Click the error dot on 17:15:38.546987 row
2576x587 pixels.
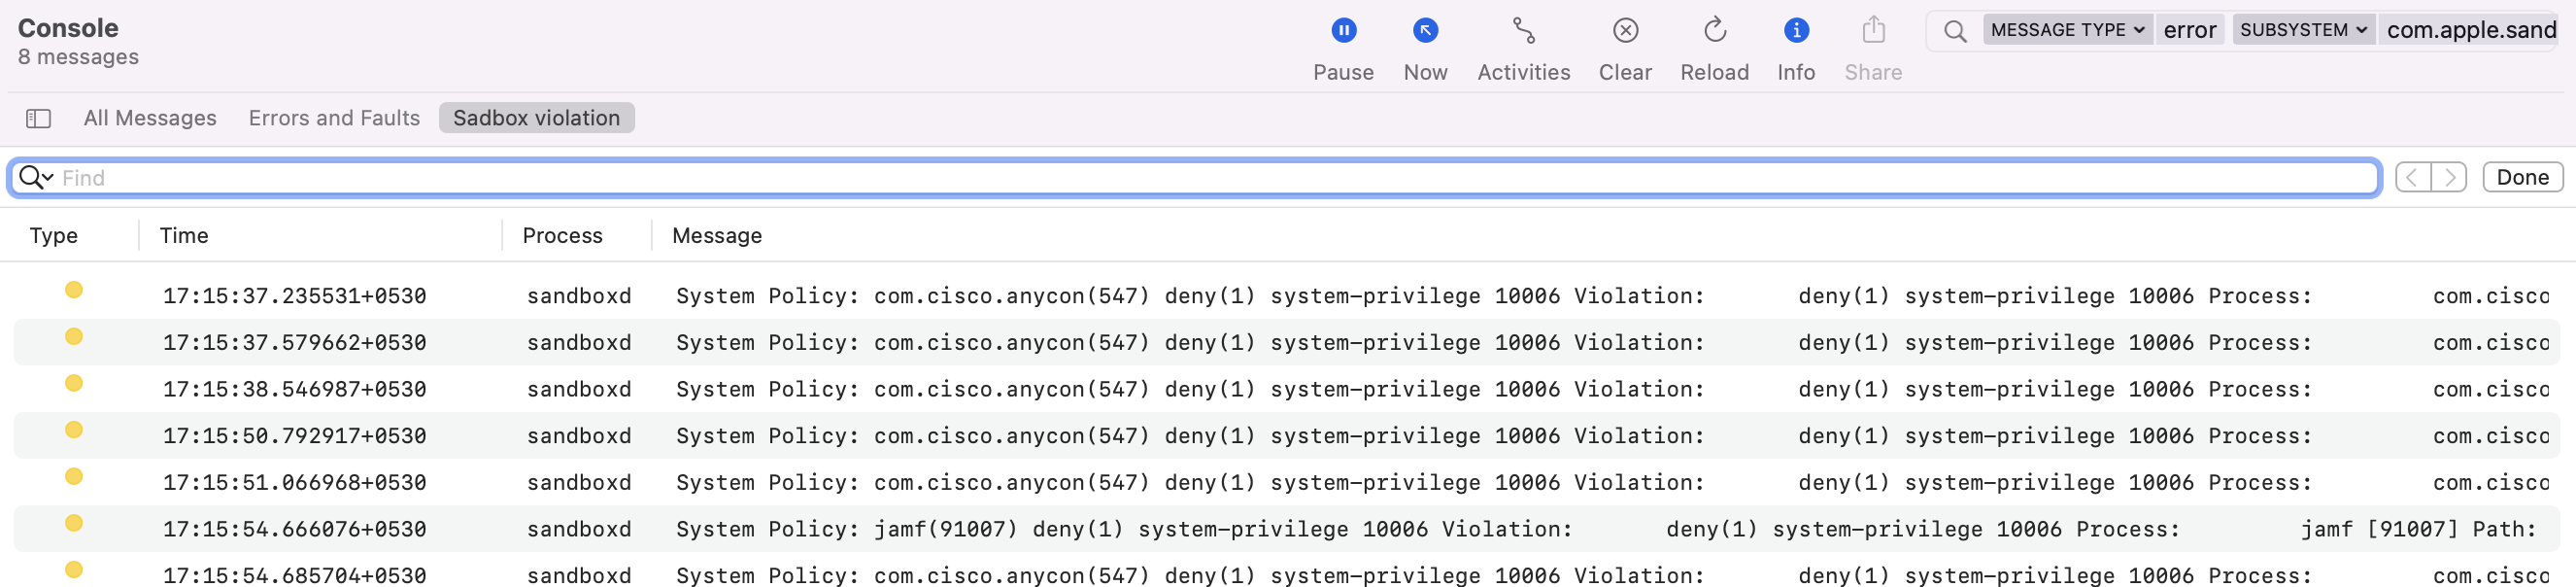pyautogui.click(x=73, y=383)
